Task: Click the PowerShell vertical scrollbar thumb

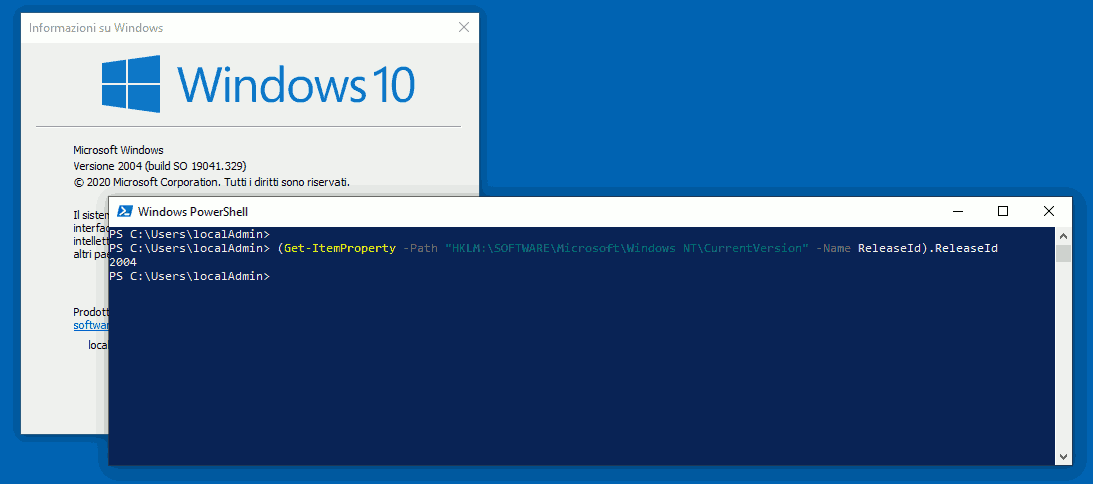Action: pyautogui.click(x=1063, y=252)
